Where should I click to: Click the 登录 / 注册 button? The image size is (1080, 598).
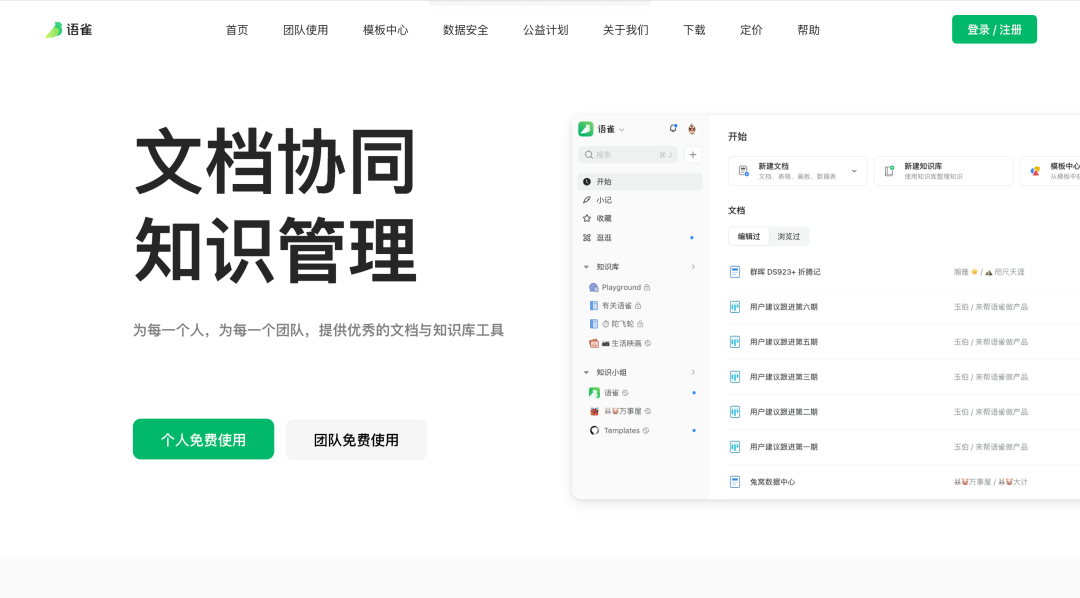994,30
